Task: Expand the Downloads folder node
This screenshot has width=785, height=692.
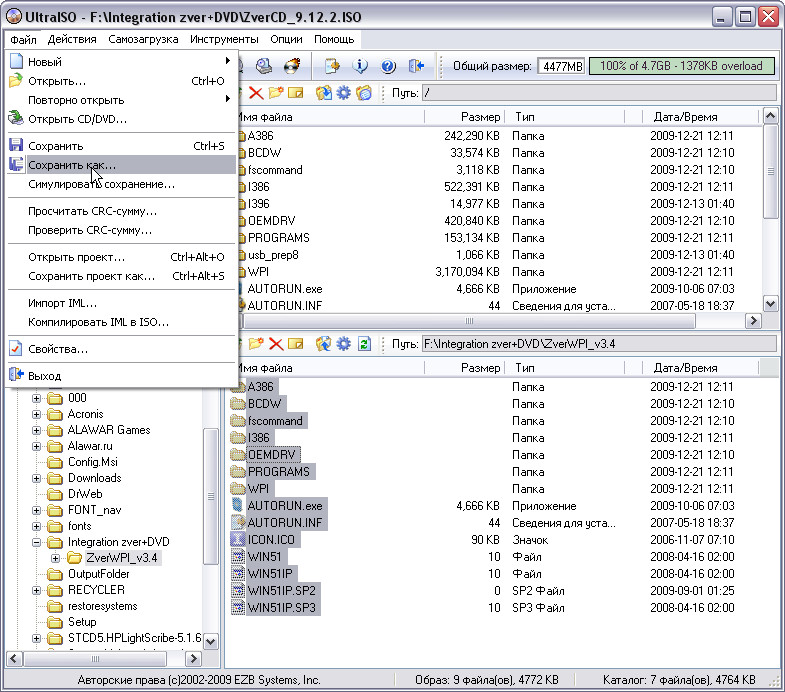Action: pos(36,479)
